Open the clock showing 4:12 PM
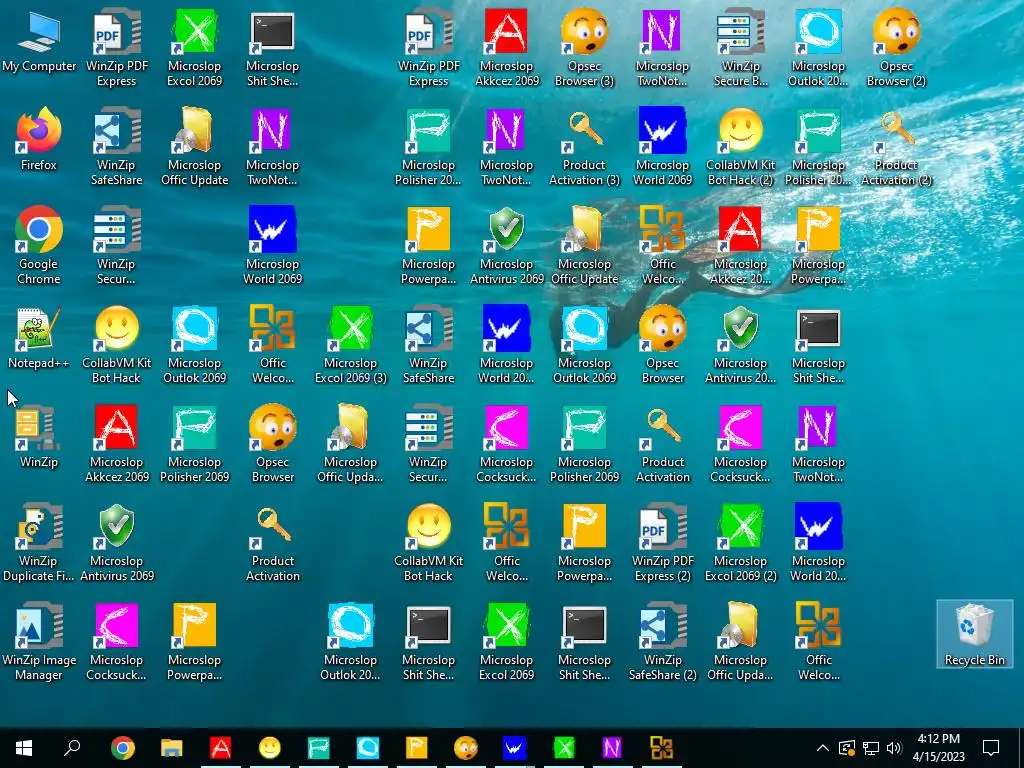This screenshot has width=1024, height=768. point(938,748)
